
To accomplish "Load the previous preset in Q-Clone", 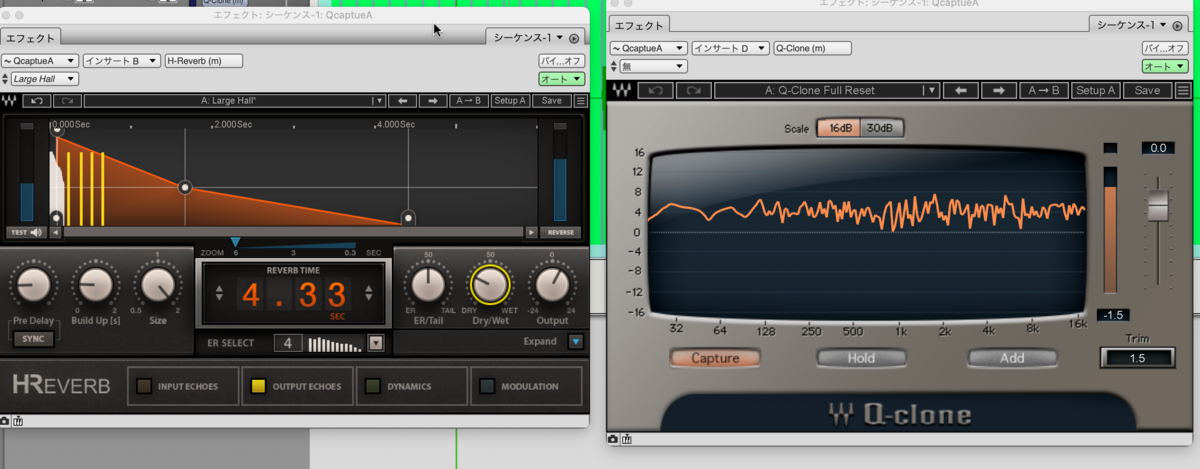I will click(x=960, y=90).
